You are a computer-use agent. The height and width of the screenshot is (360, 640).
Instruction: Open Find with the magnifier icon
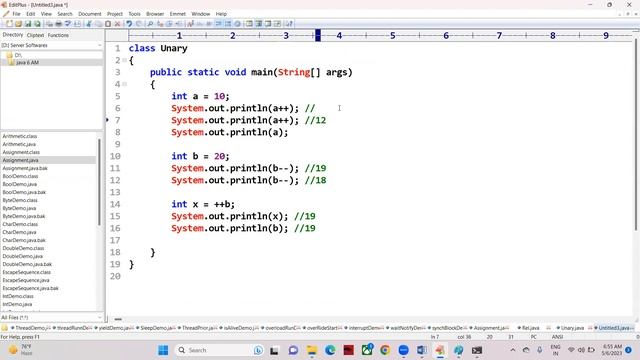tap(150, 24)
